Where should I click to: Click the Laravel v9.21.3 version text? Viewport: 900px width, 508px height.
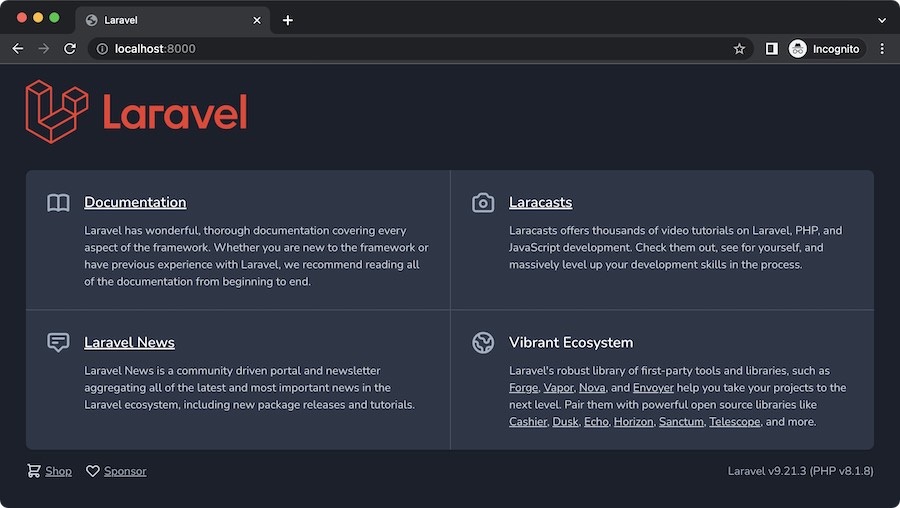(x=800, y=471)
